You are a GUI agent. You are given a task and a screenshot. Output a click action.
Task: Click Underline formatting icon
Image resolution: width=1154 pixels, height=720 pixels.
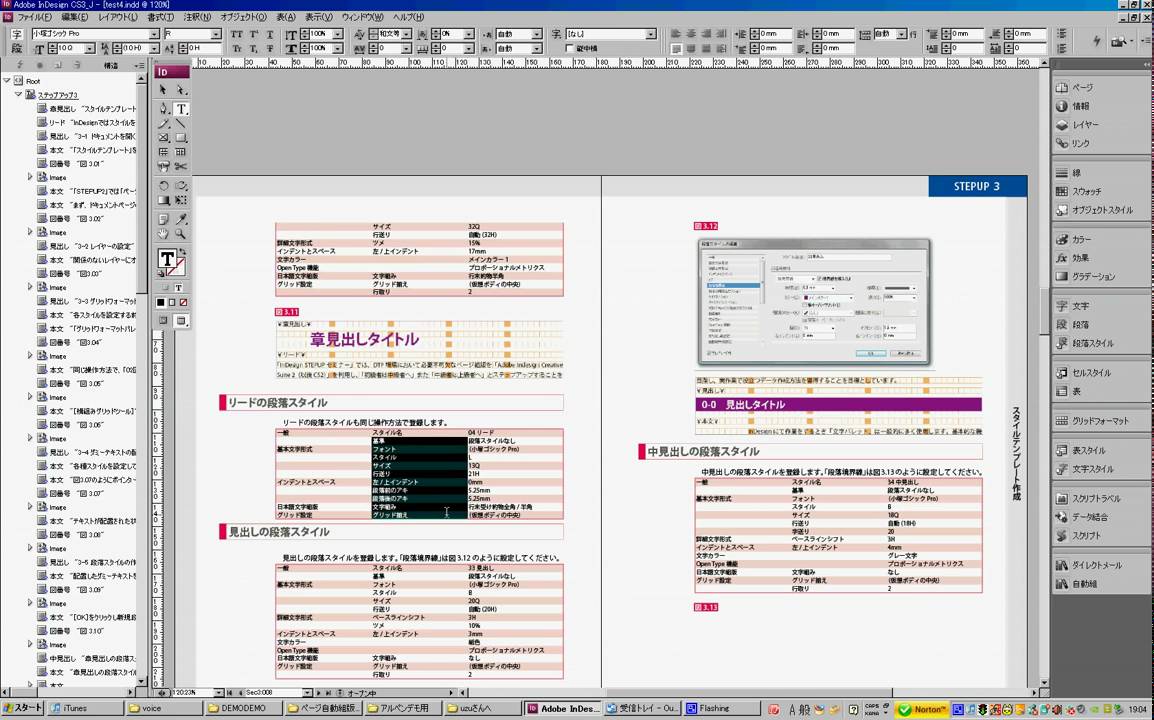coord(270,34)
